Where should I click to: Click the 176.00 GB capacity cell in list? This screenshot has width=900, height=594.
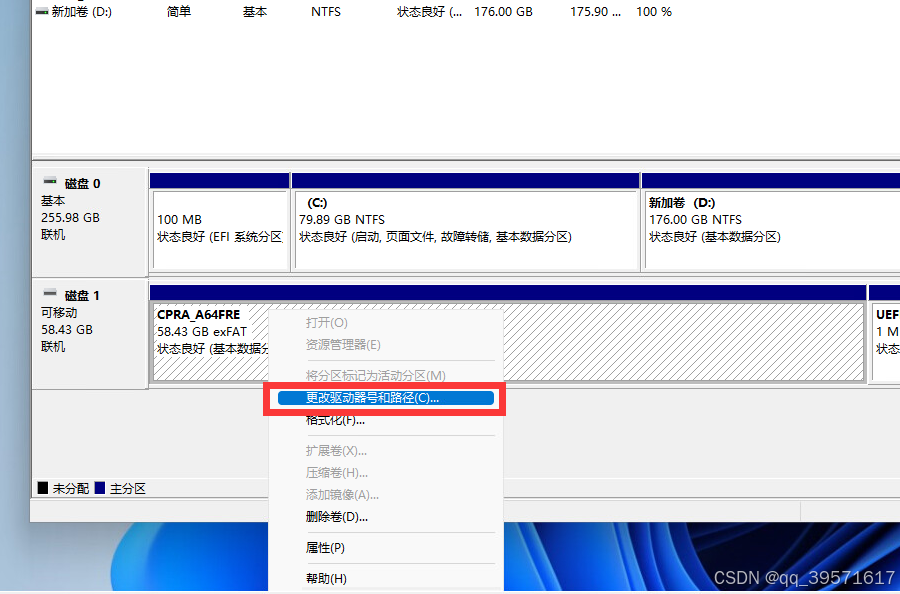tap(503, 11)
